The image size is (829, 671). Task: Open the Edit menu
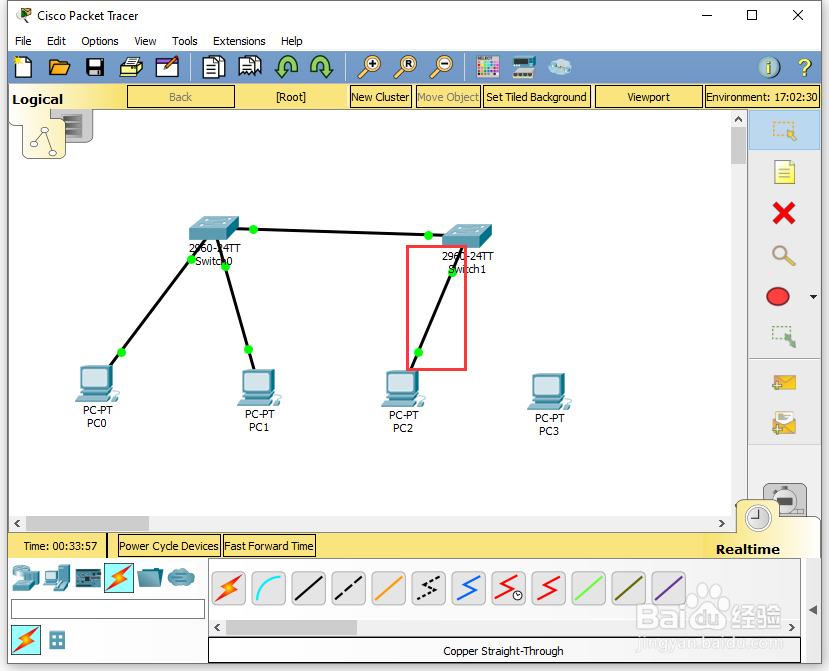pos(56,41)
